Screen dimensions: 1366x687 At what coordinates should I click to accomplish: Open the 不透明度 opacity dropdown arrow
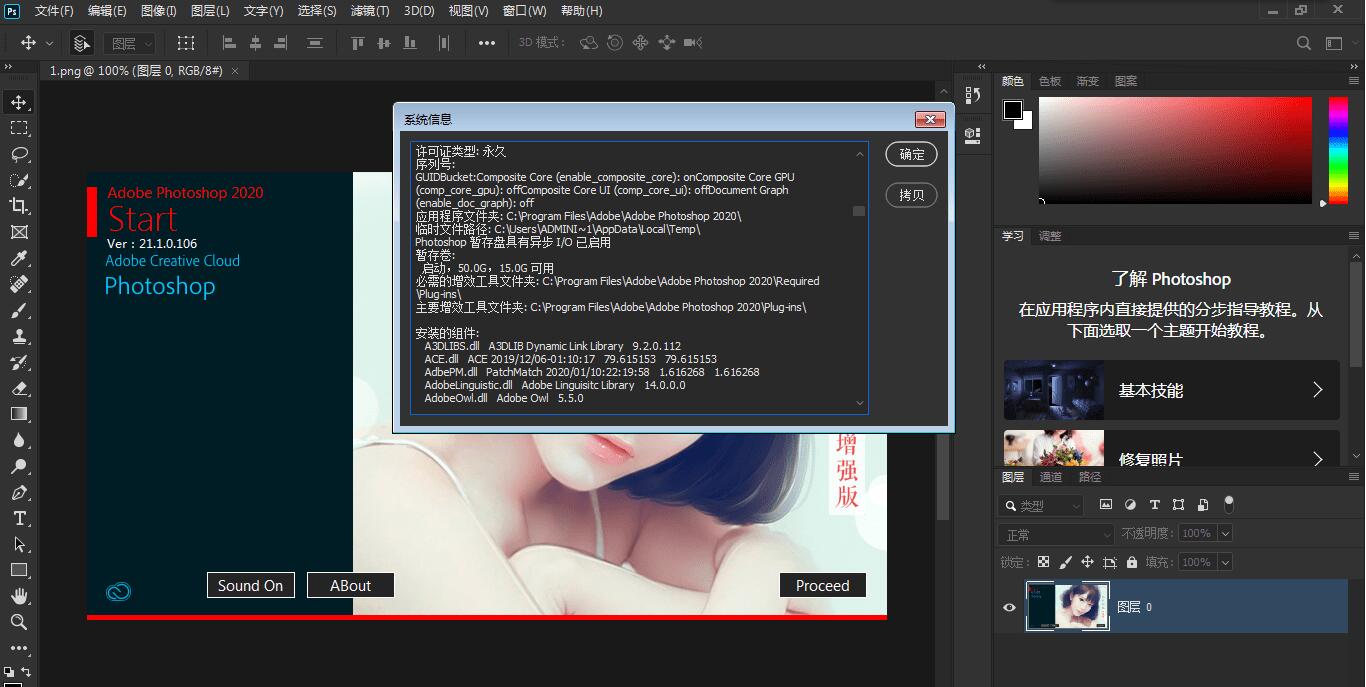(1225, 534)
